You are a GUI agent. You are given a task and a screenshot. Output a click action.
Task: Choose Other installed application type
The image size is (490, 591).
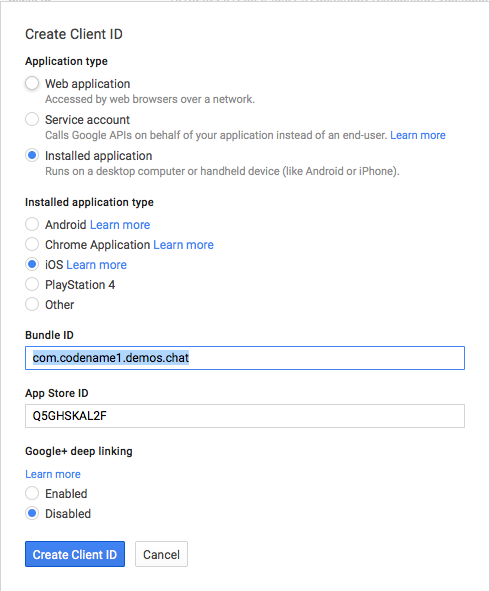point(32,304)
